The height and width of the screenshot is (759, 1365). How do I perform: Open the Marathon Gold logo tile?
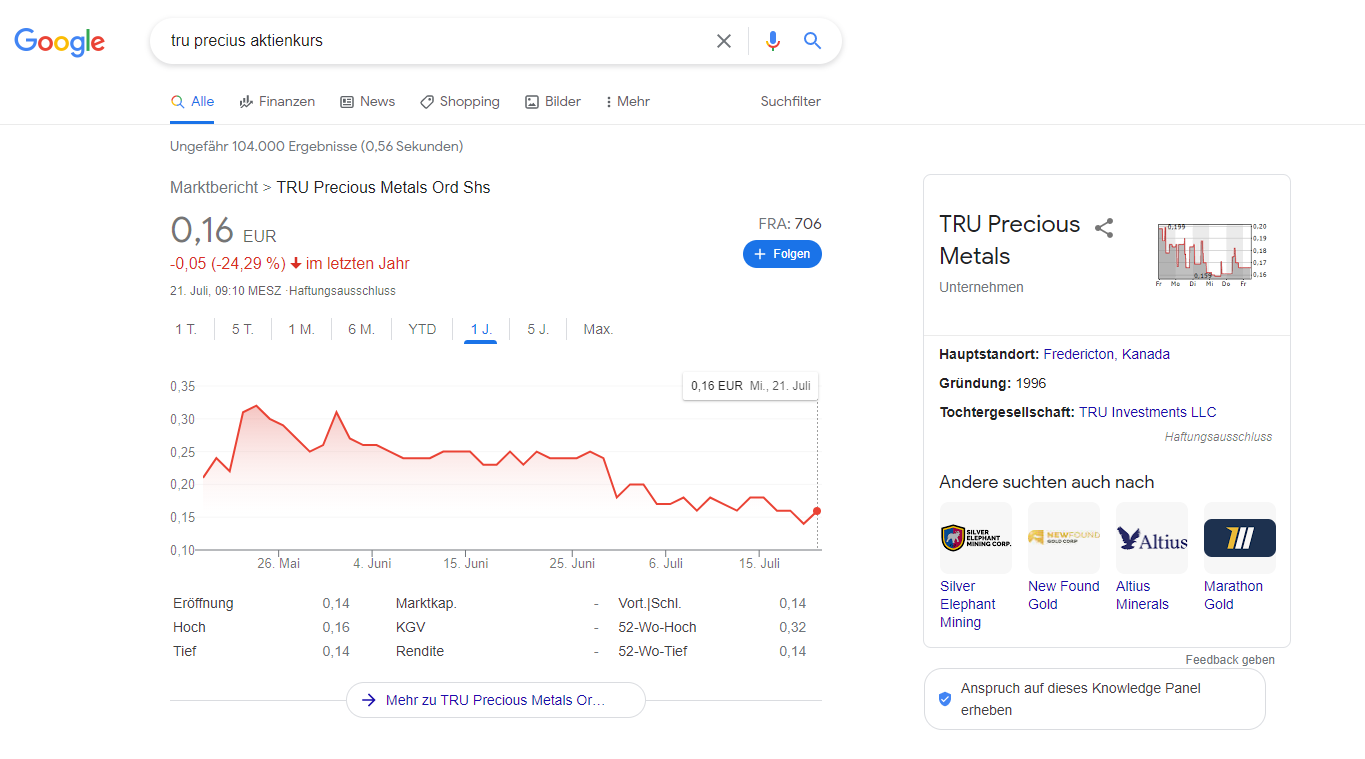pos(1239,538)
